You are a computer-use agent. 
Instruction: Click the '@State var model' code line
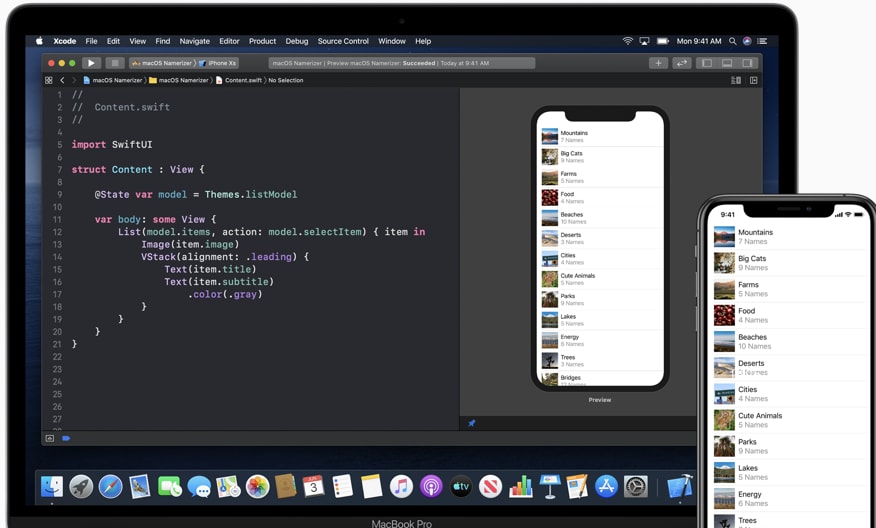pyautogui.click(x=196, y=194)
